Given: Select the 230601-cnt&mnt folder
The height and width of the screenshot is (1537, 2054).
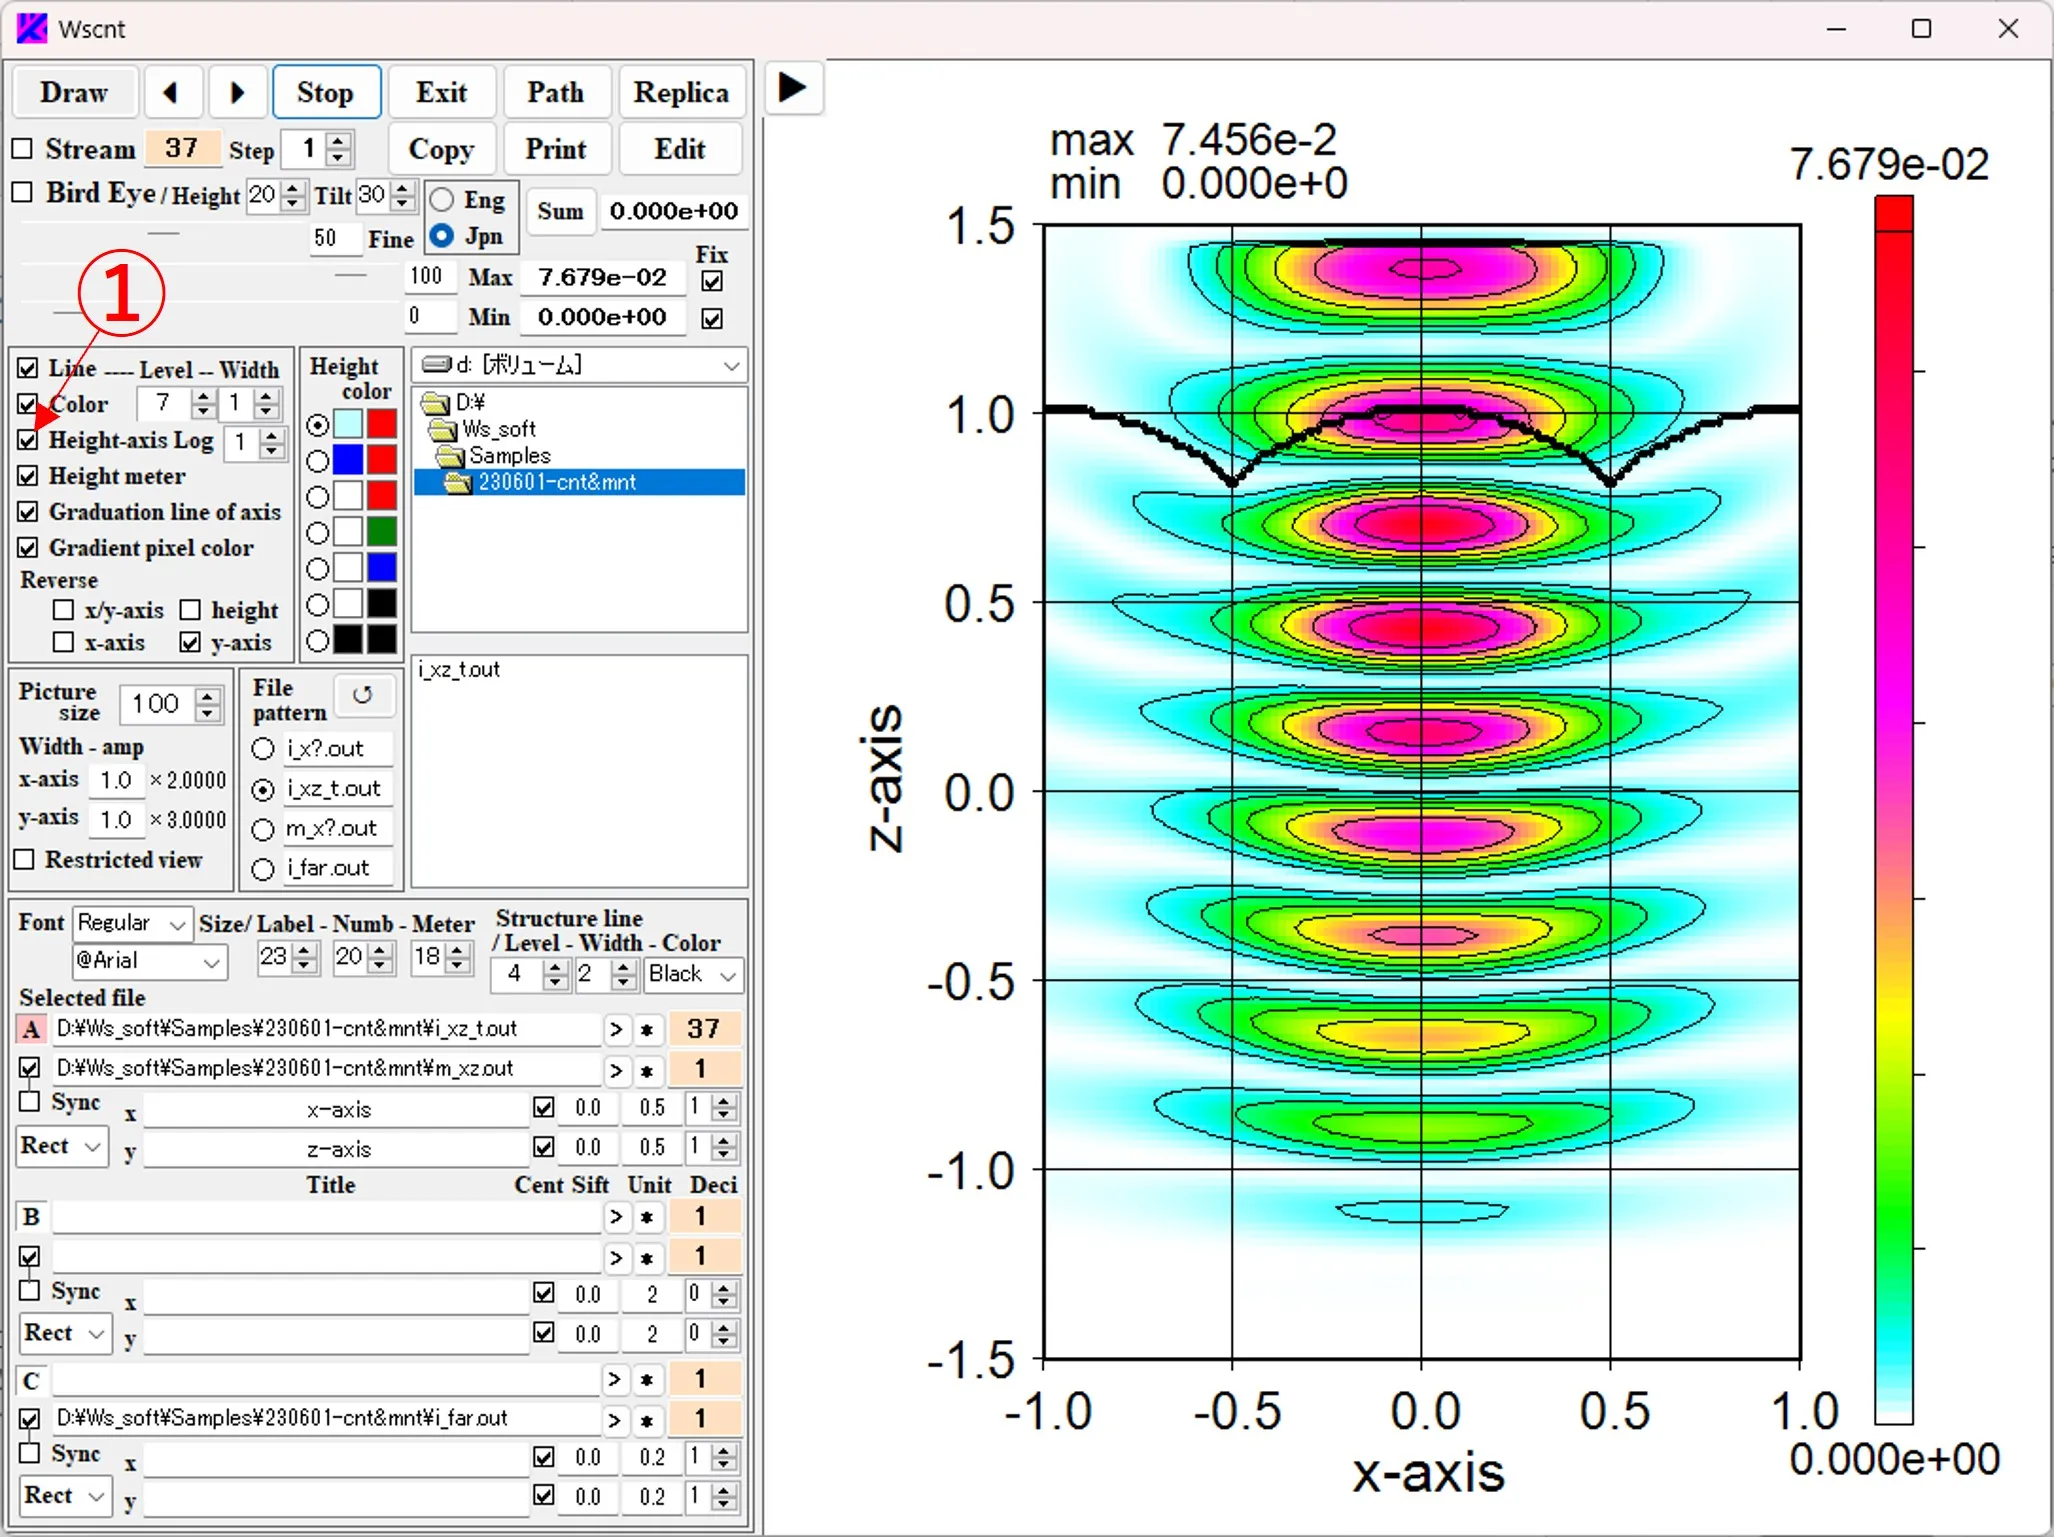Looking at the screenshot, I should point(556,482).
